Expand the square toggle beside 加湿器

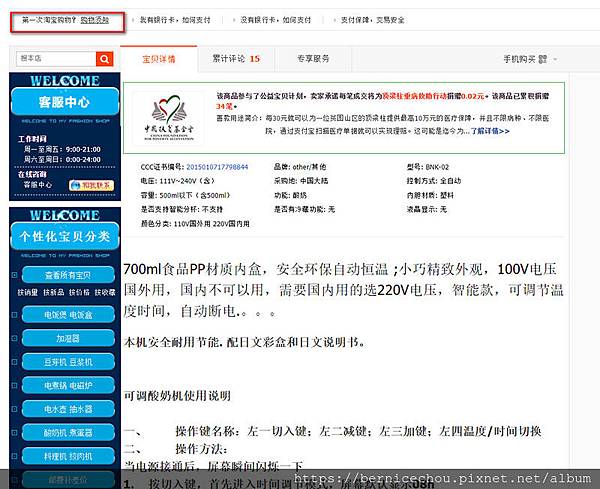pos(15,338)
